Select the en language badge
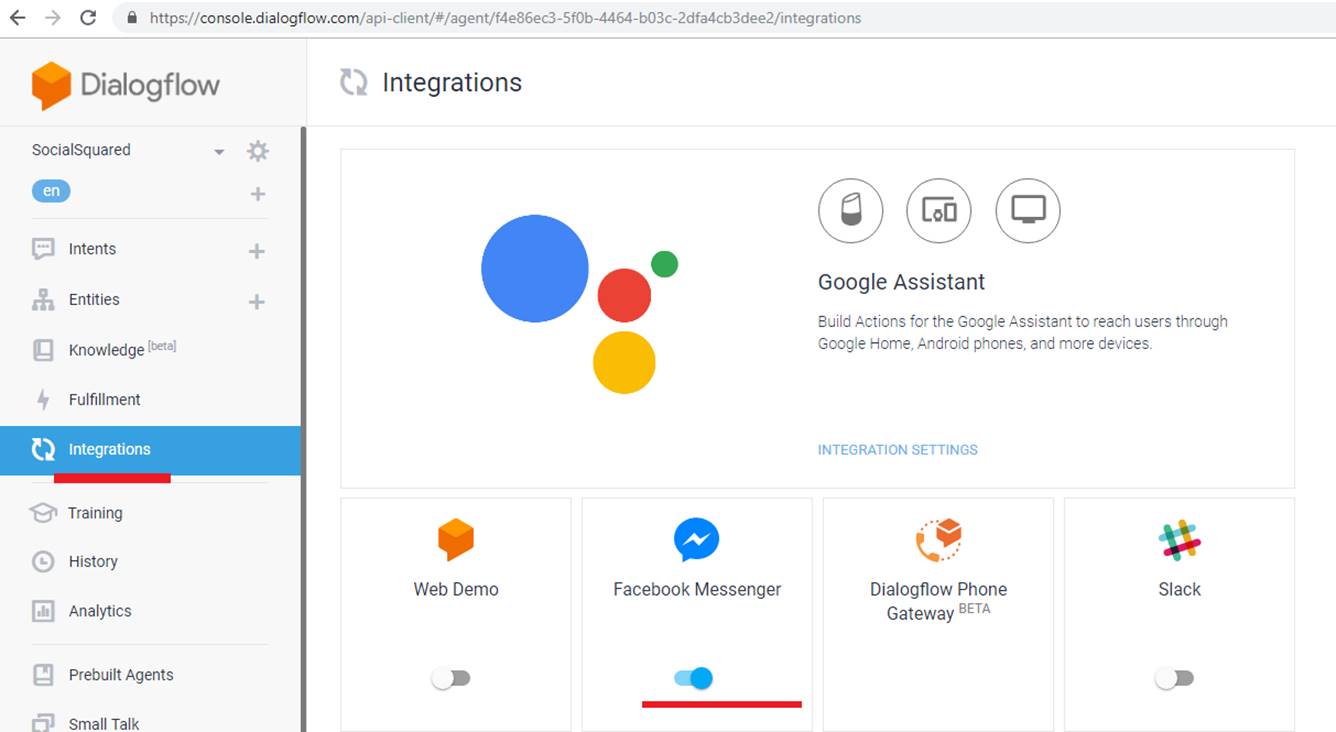The width and height of the screenshot is (1336, 732). click(x=51, y=191)
